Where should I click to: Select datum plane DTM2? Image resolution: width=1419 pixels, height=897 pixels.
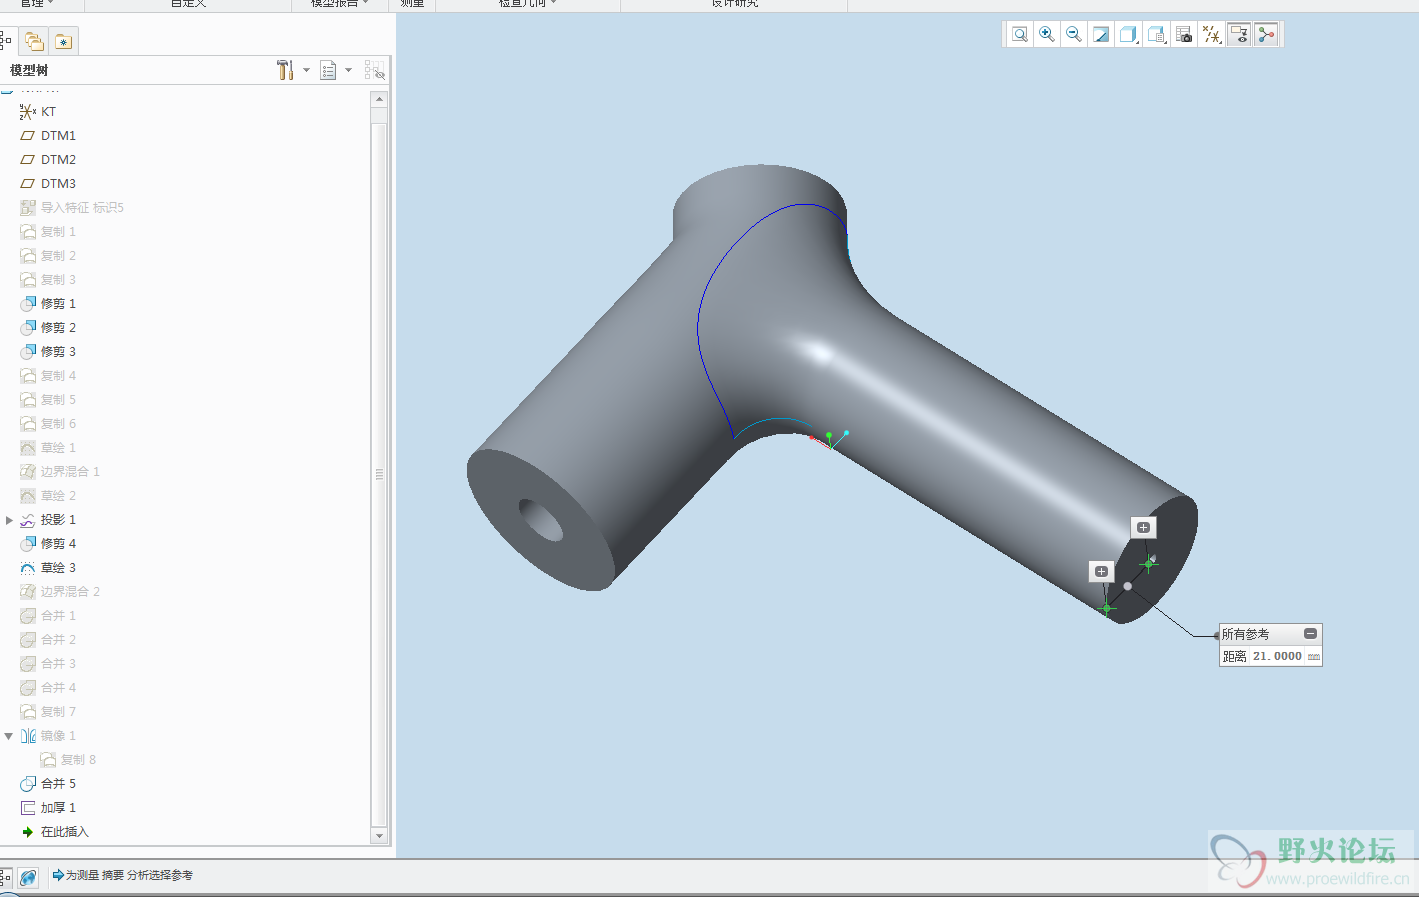point(48,160)
